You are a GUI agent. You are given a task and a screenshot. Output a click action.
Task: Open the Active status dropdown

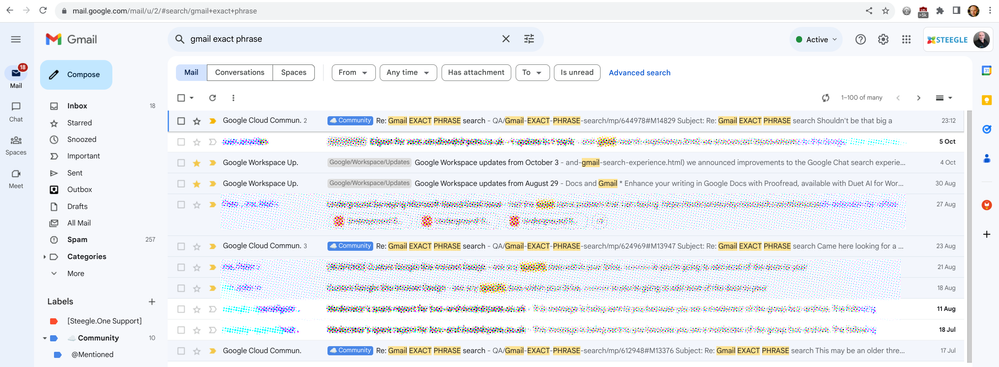coord(816,40)
